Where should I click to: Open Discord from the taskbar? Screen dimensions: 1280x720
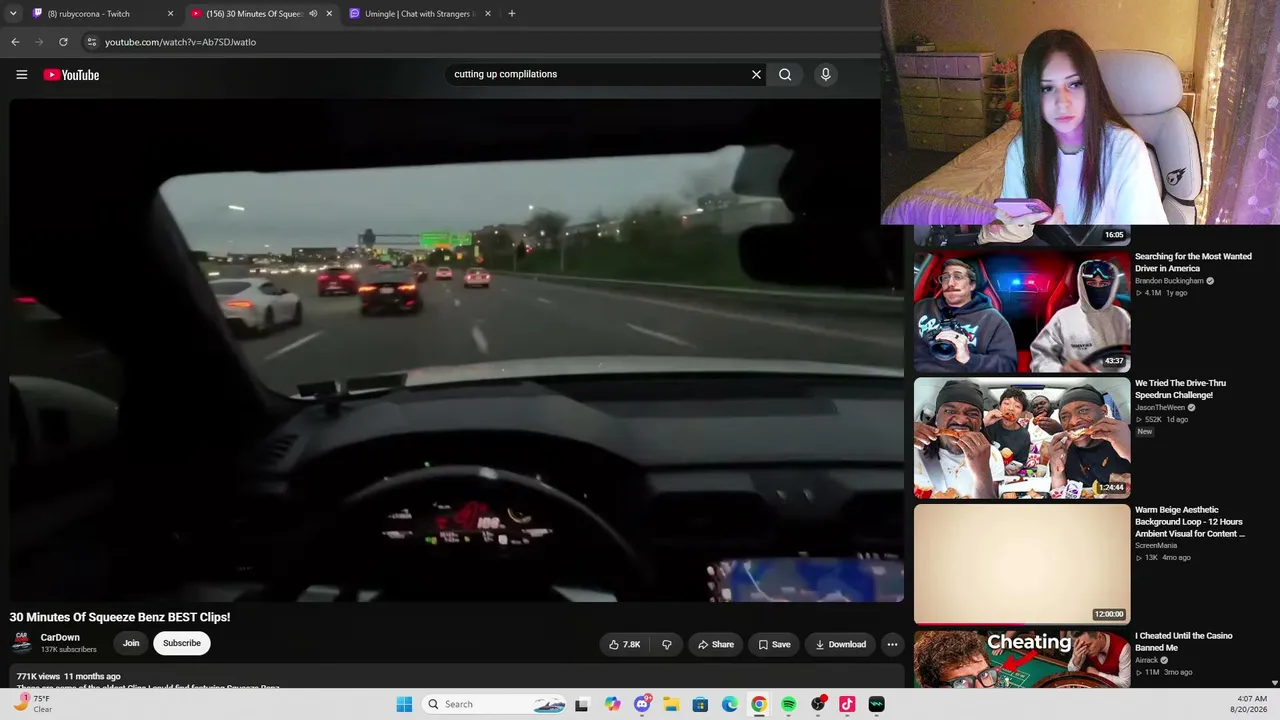642,704
